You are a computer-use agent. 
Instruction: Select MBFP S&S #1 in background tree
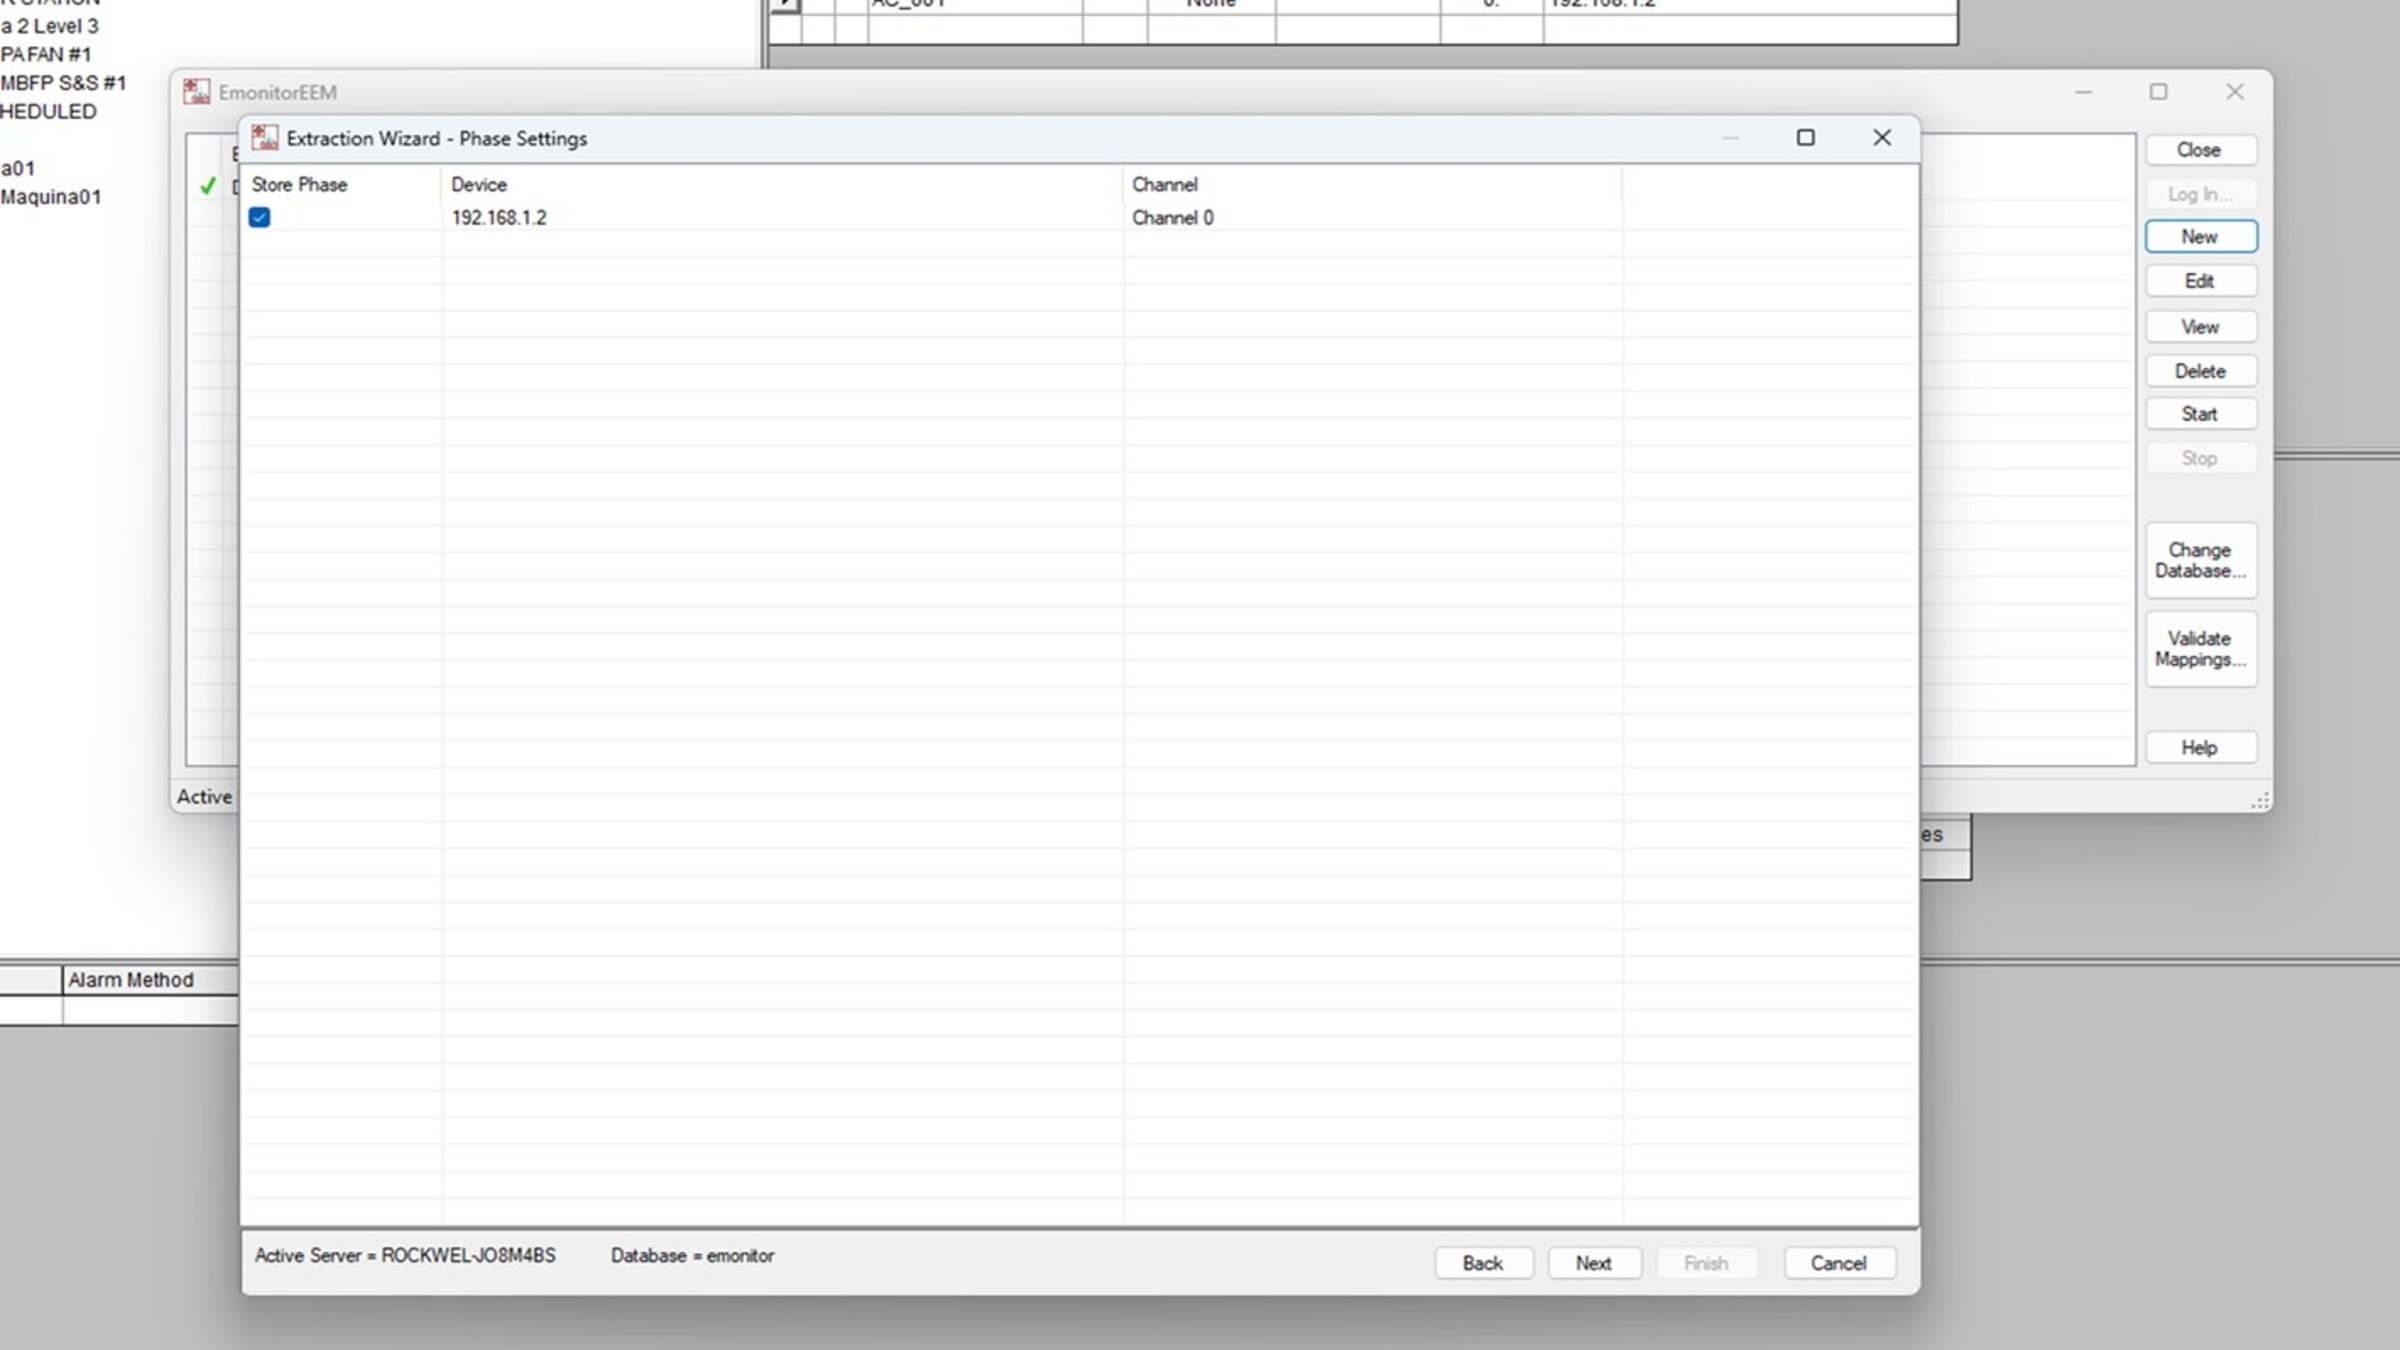pyautogui.click(x=64, y=83)
